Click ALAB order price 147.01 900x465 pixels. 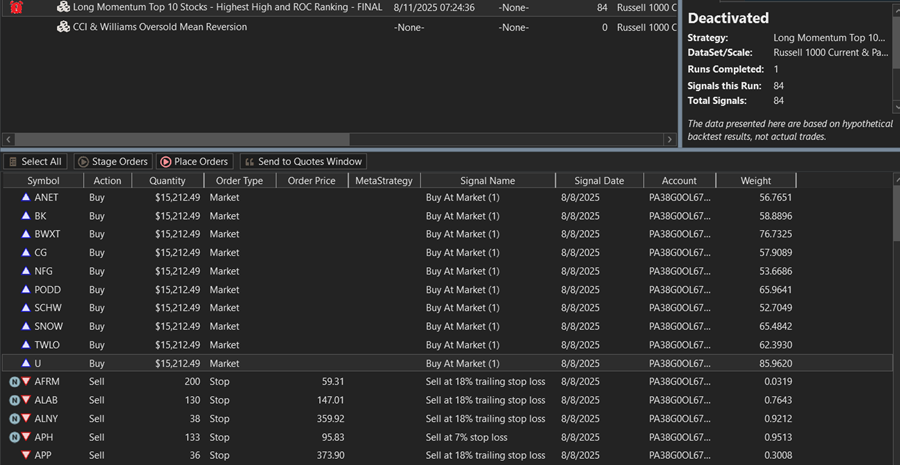pos(331,400)
